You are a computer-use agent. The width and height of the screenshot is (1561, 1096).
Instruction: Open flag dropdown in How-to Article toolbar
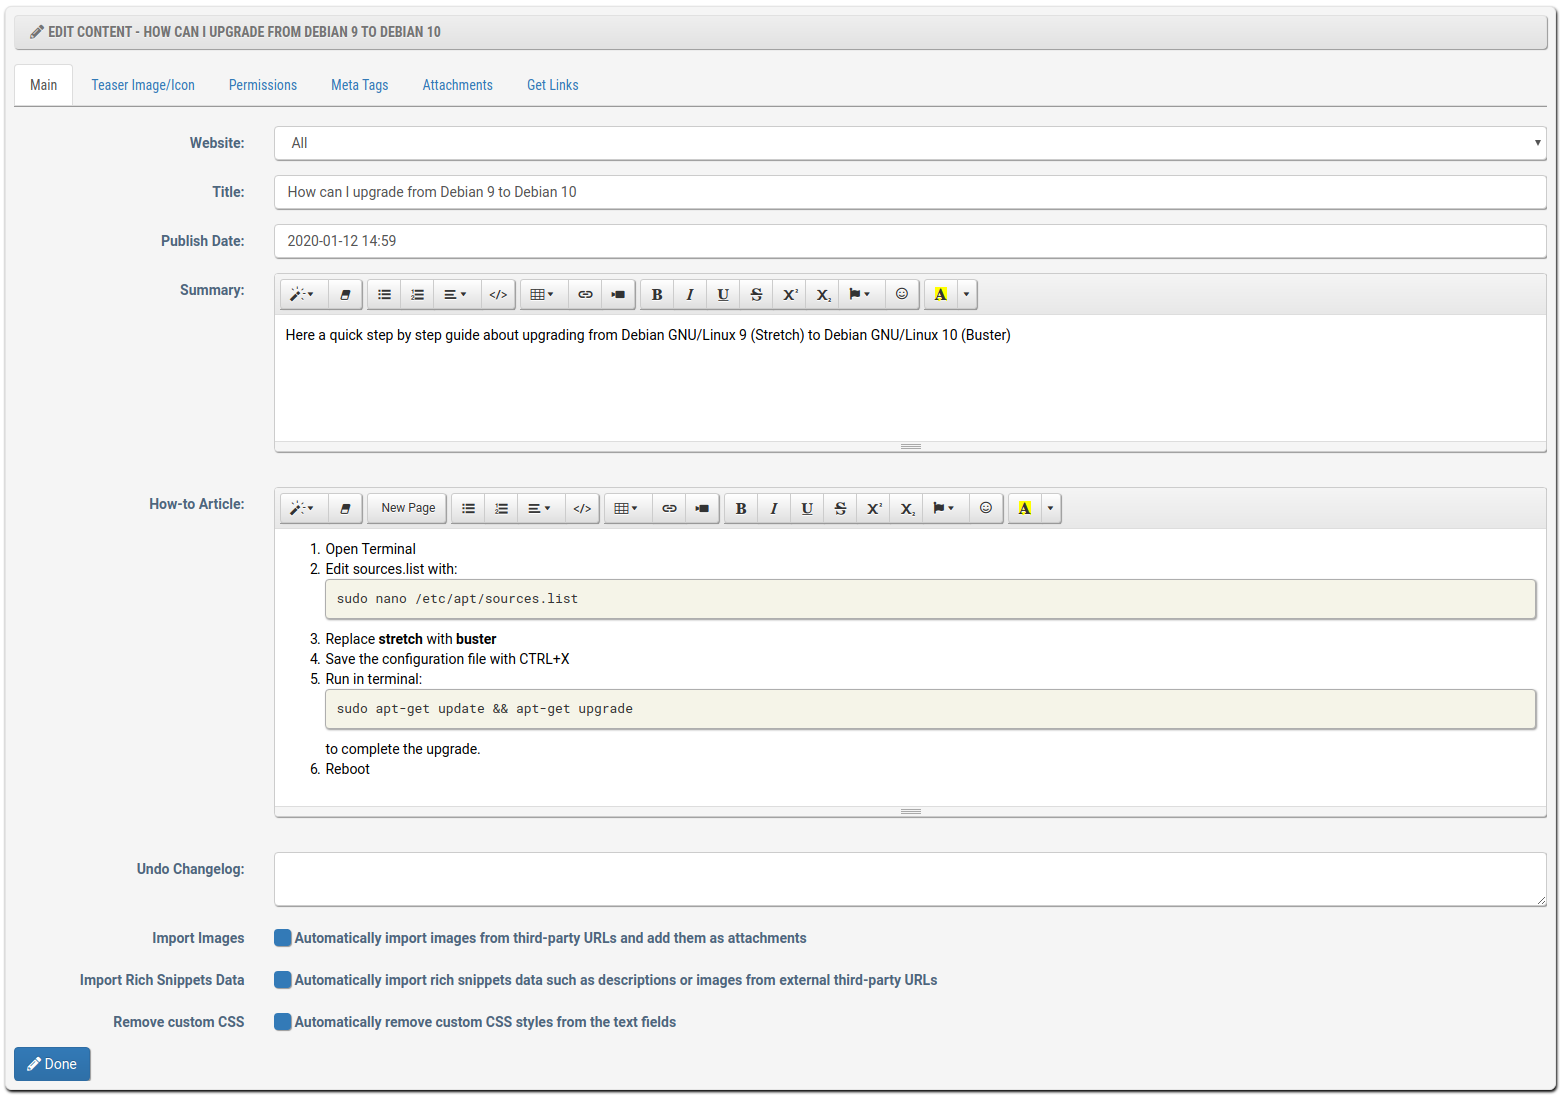[944, 508]
